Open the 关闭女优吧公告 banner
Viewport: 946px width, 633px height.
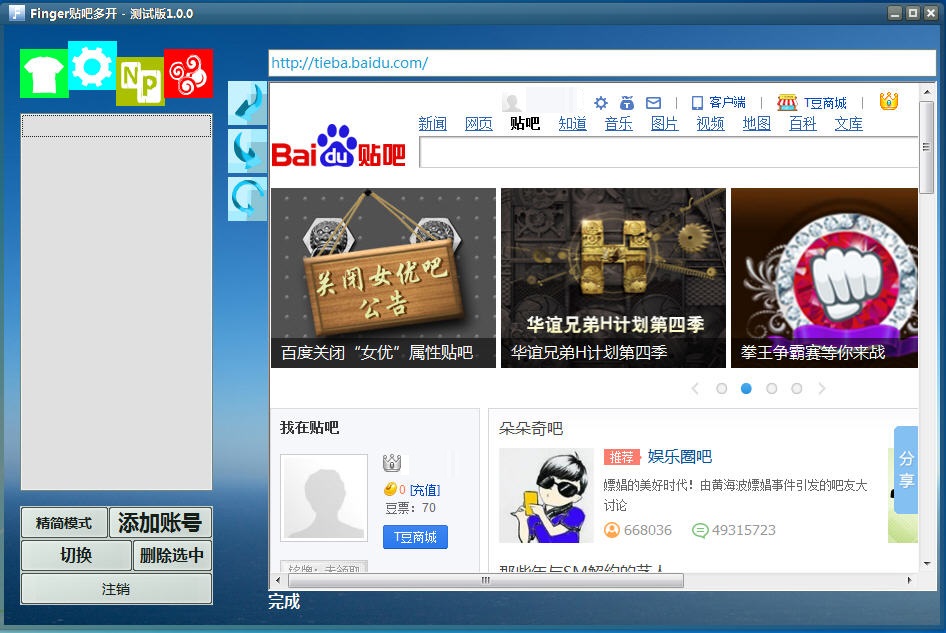[x=383, y=278]
